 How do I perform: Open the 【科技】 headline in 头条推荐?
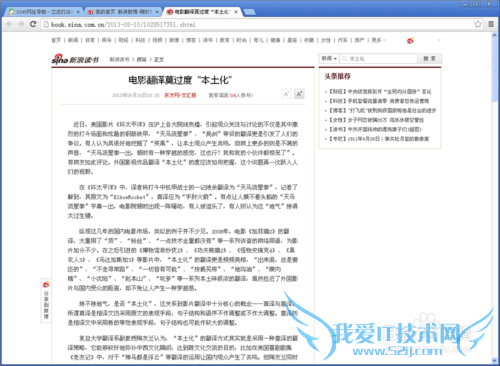coord(379,101)
